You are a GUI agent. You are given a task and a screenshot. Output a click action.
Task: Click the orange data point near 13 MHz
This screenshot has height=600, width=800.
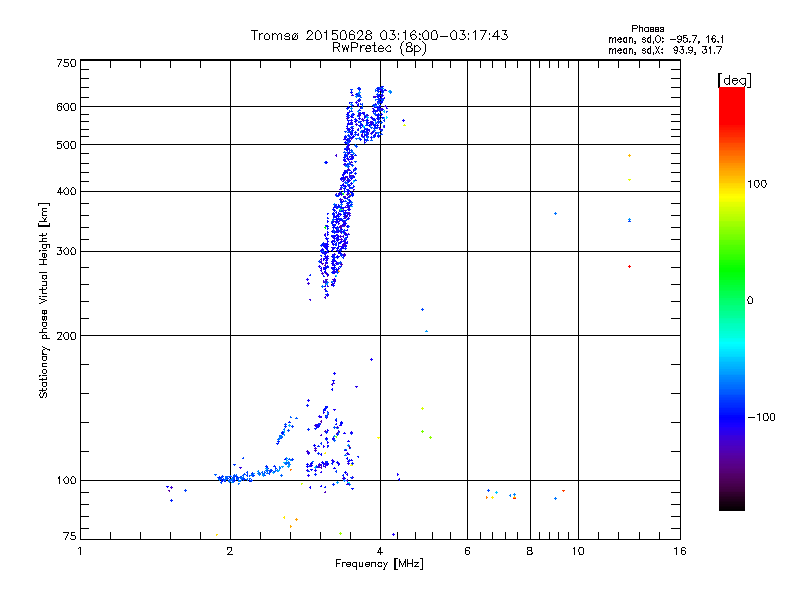(629, 155)
